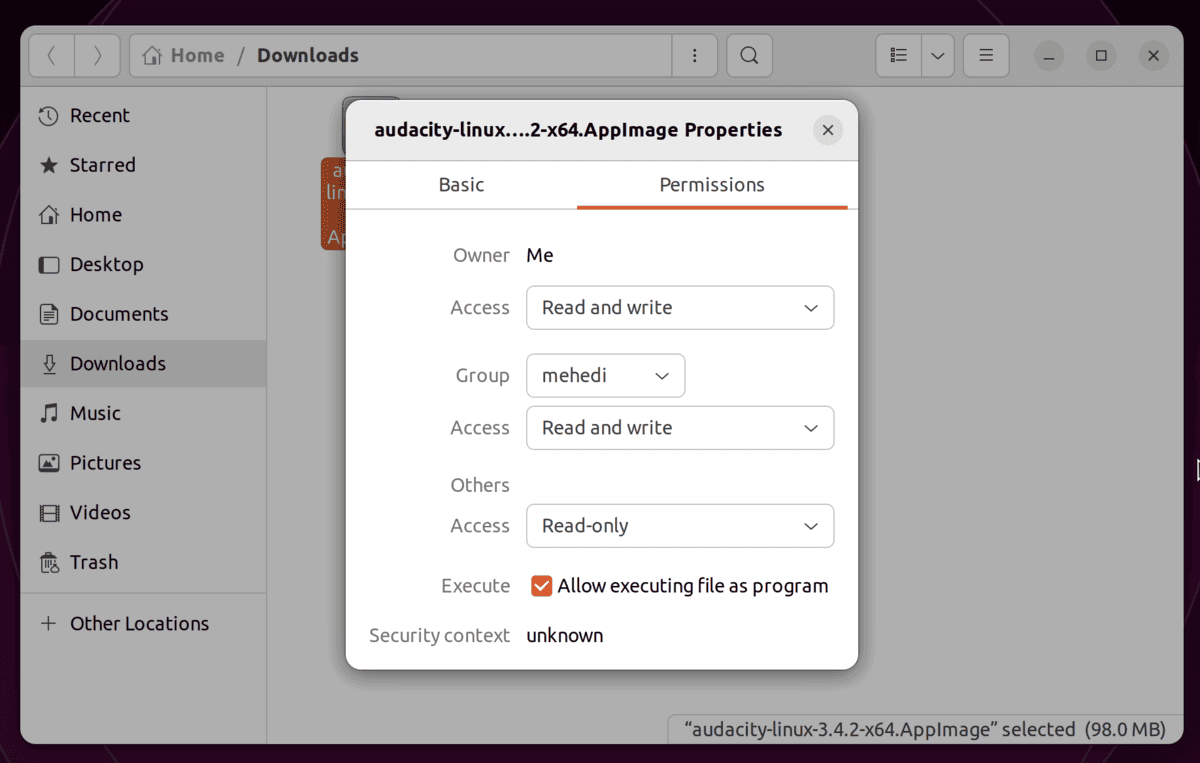Open Trash in the sidebar

pyautogui.click(x=143, y=562)
